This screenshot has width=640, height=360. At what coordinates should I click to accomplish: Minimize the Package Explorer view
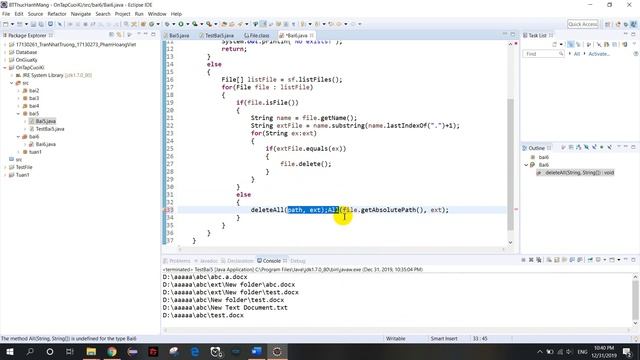[x=145, y=35]
